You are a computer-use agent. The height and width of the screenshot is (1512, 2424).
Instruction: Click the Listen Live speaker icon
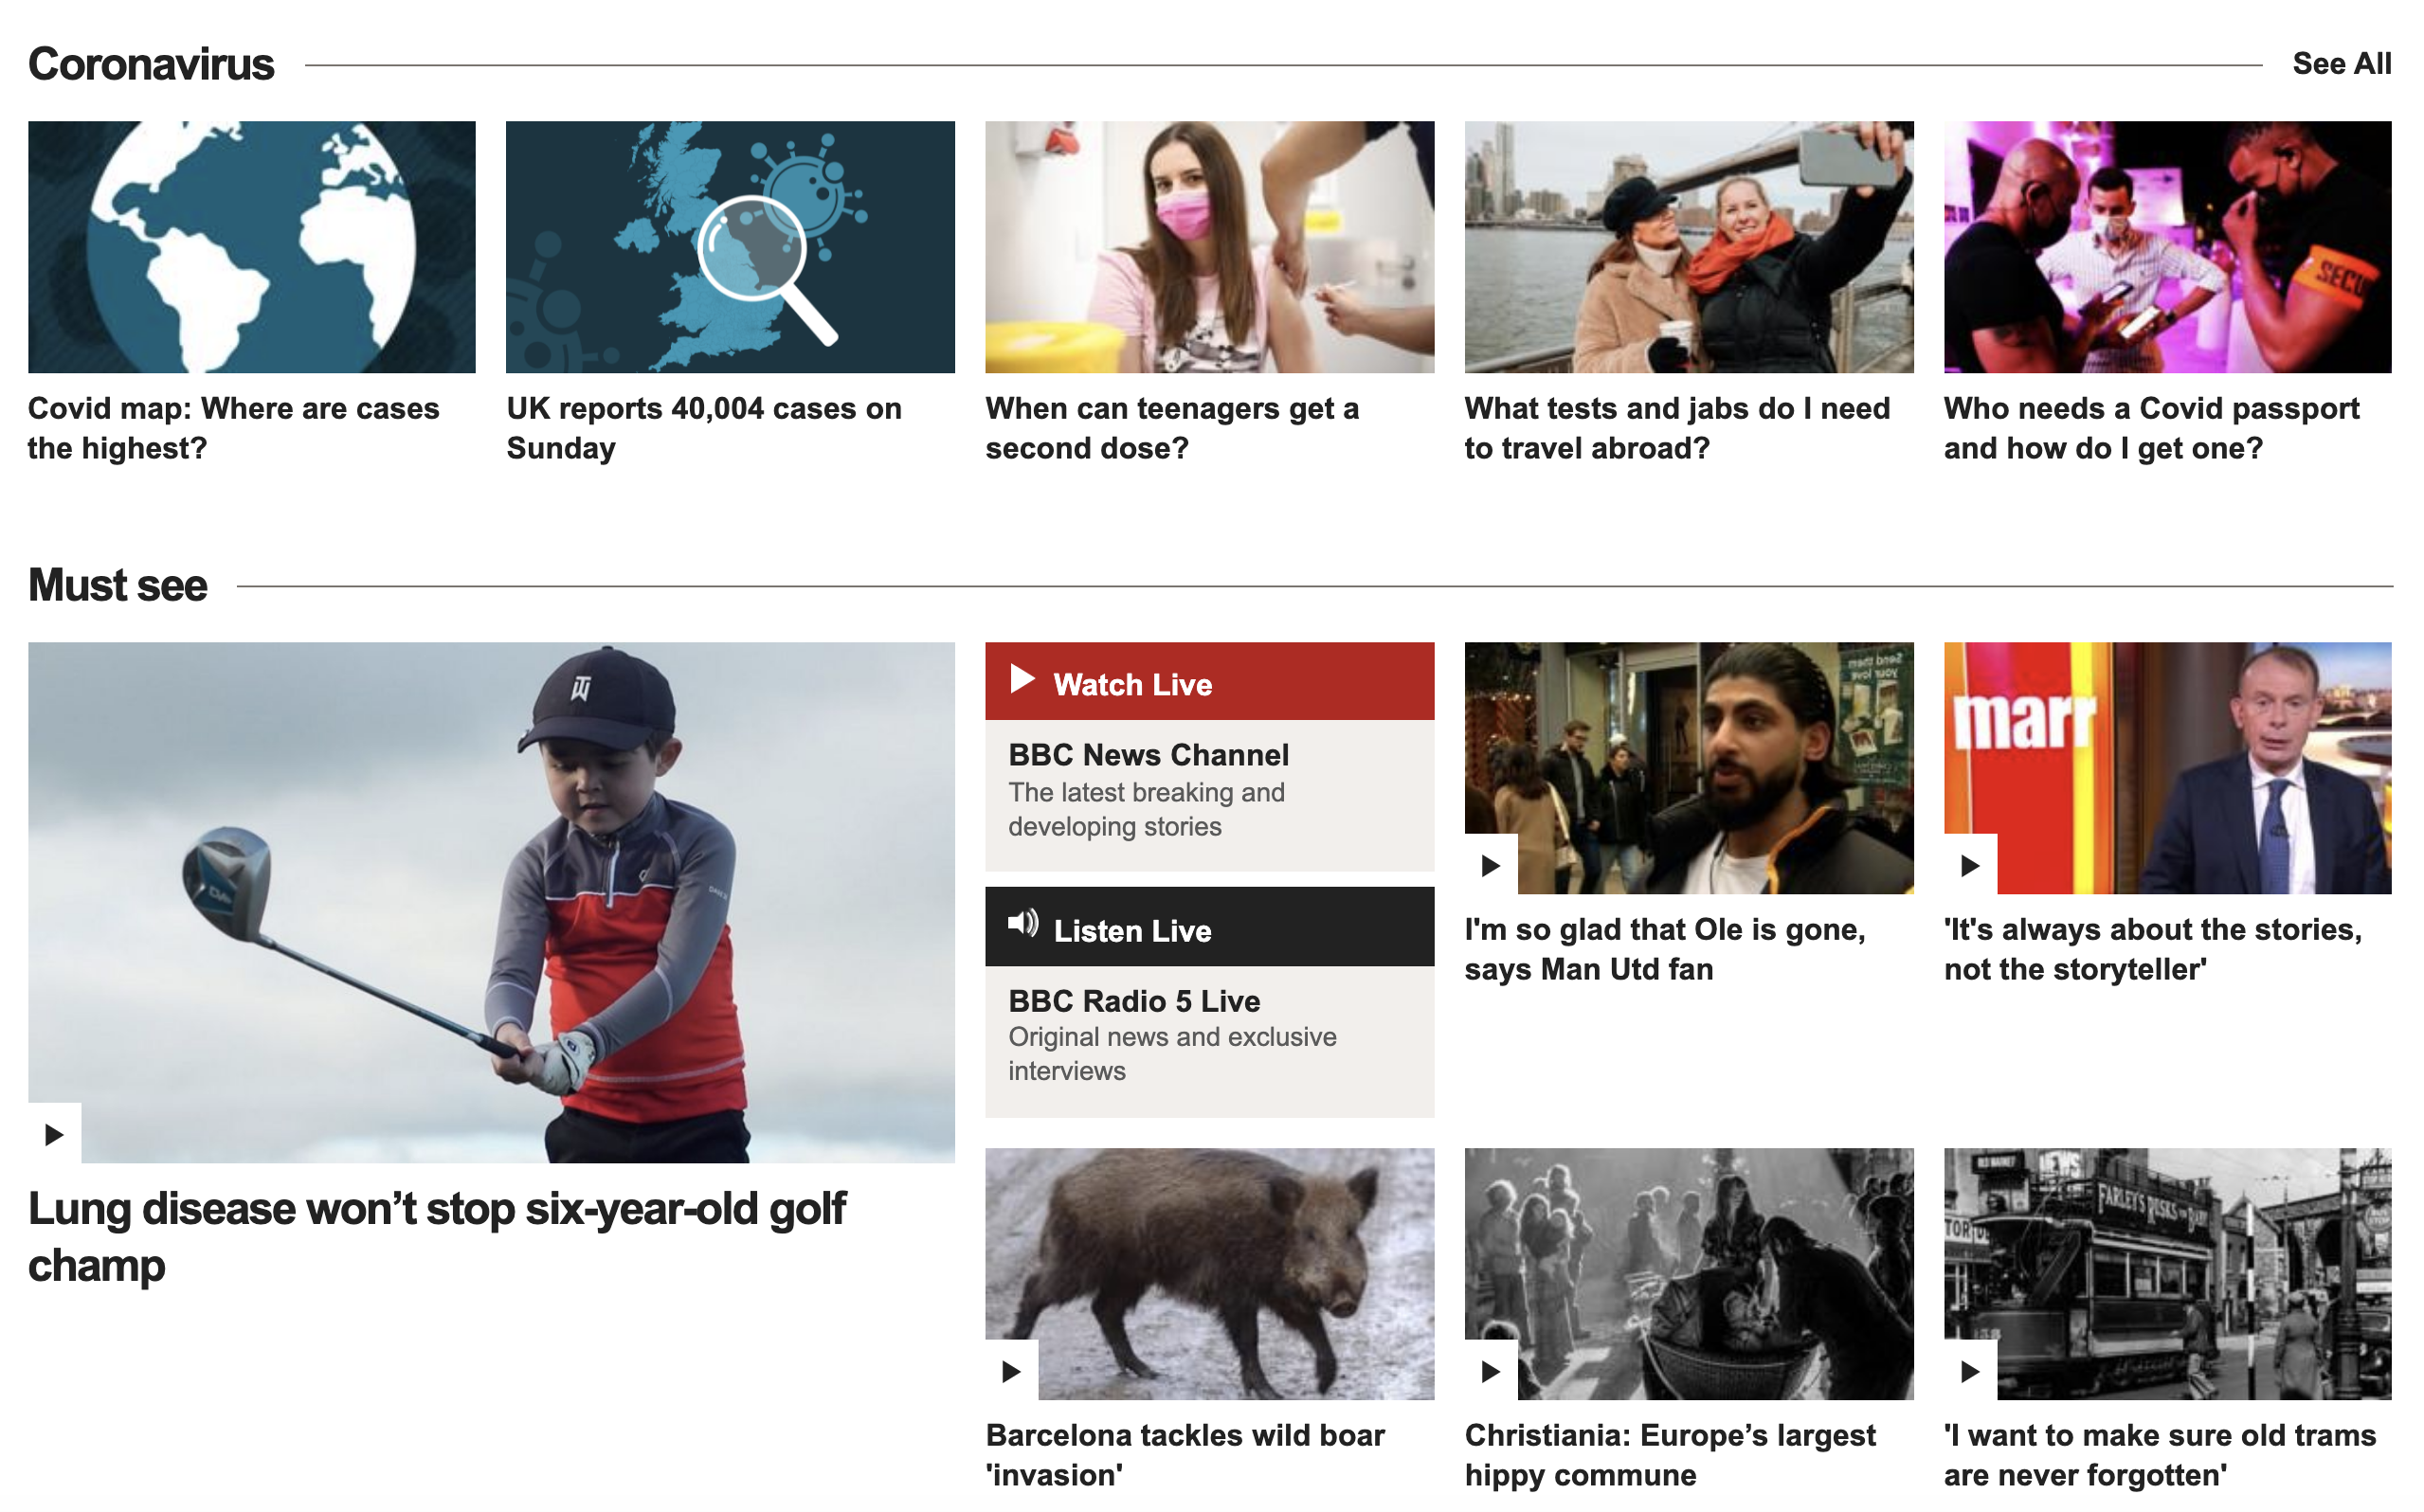tap(1023, 923)
